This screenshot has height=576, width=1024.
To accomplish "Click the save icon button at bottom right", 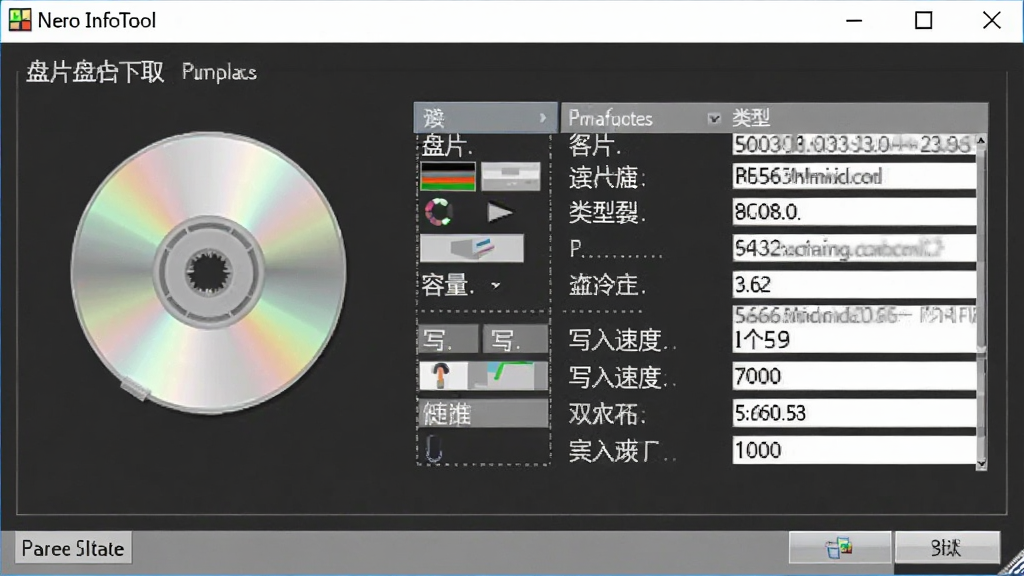I will pos(839,547).
